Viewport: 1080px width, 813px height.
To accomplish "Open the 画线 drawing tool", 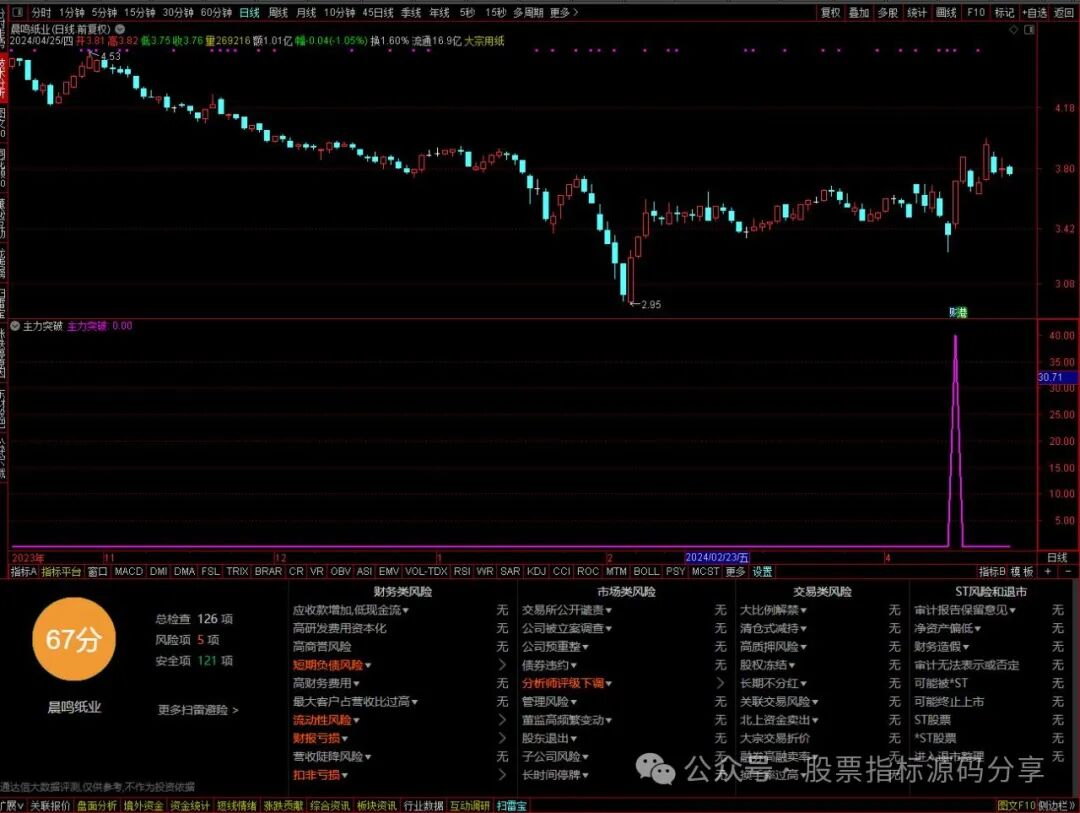I will (946, 12).
